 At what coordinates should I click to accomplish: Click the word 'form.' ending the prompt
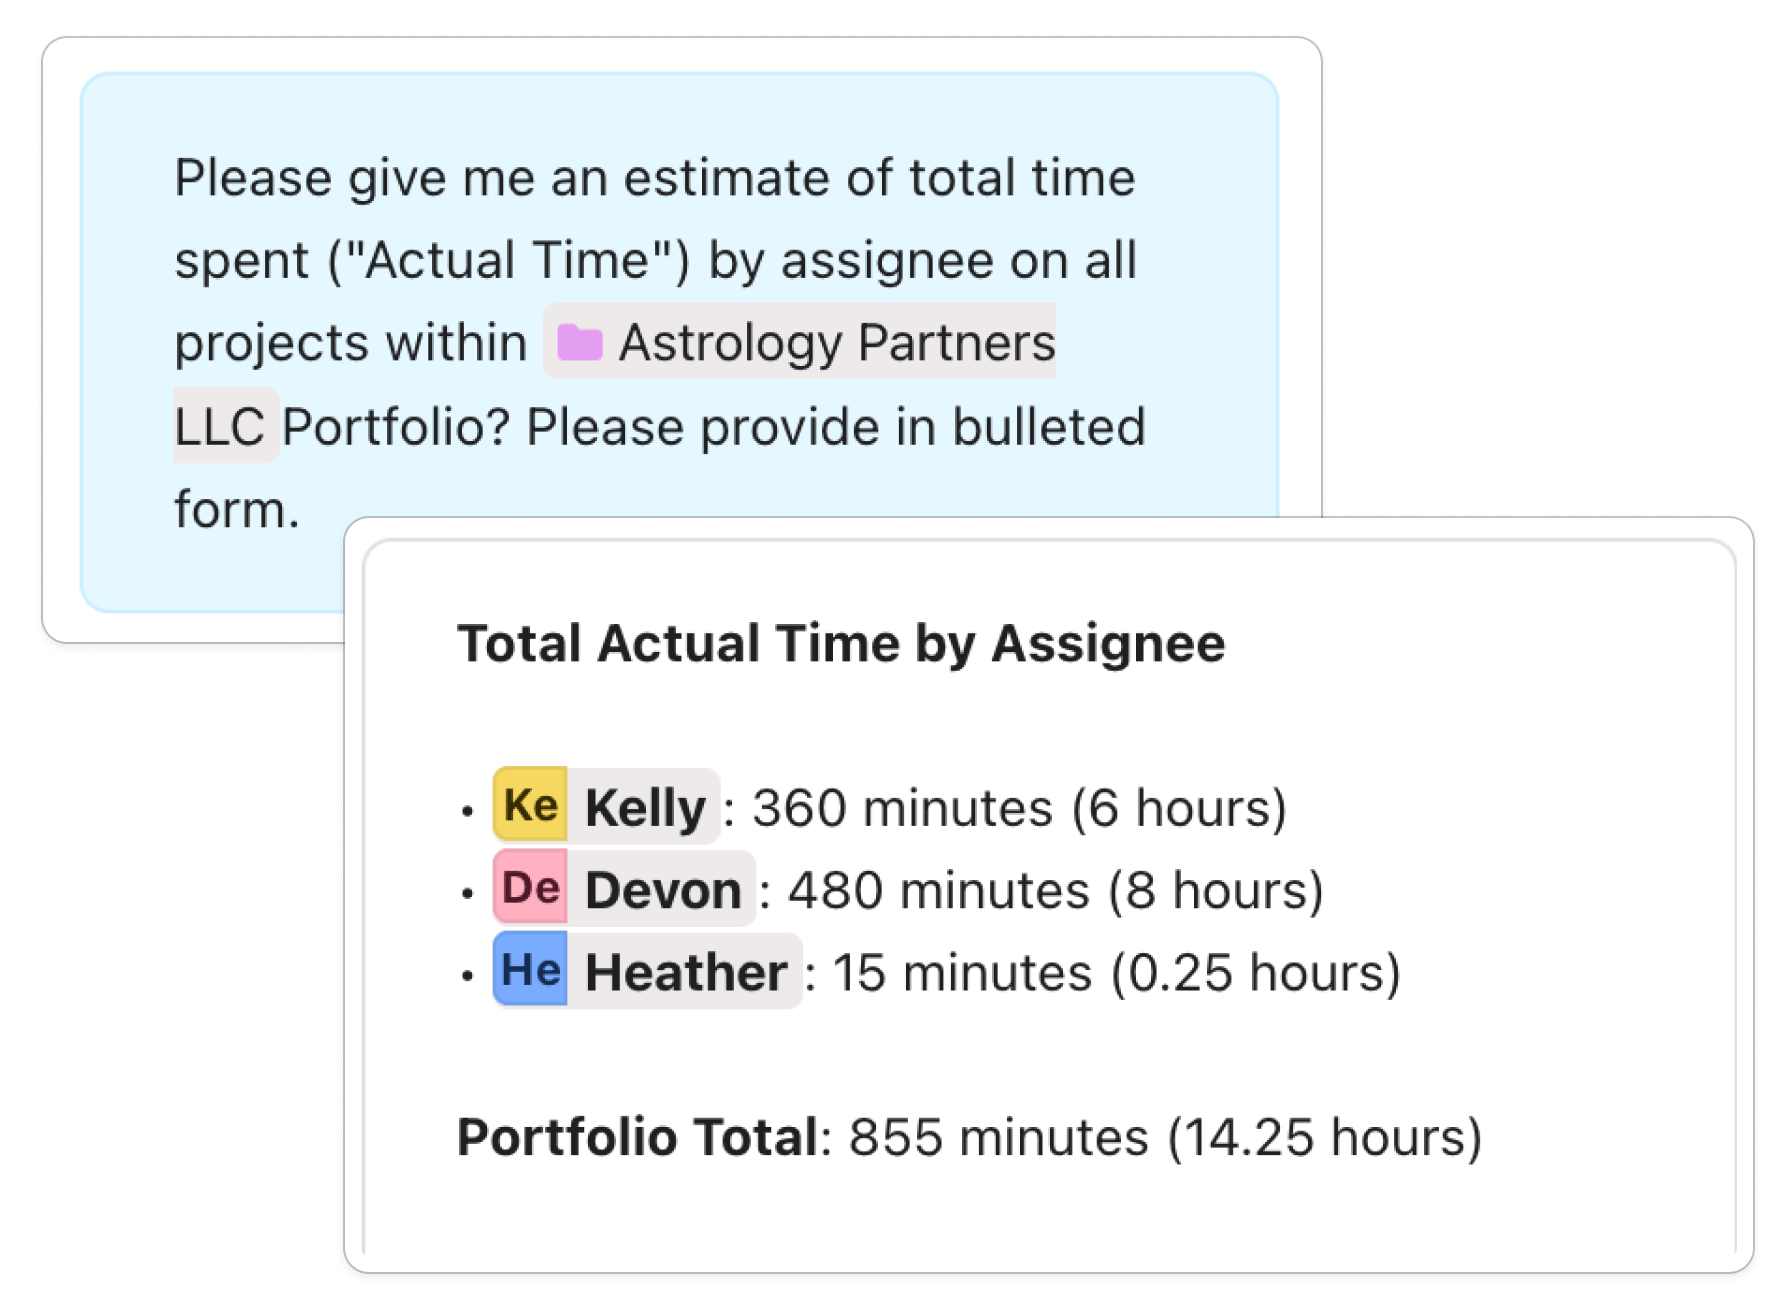point(237,509)
